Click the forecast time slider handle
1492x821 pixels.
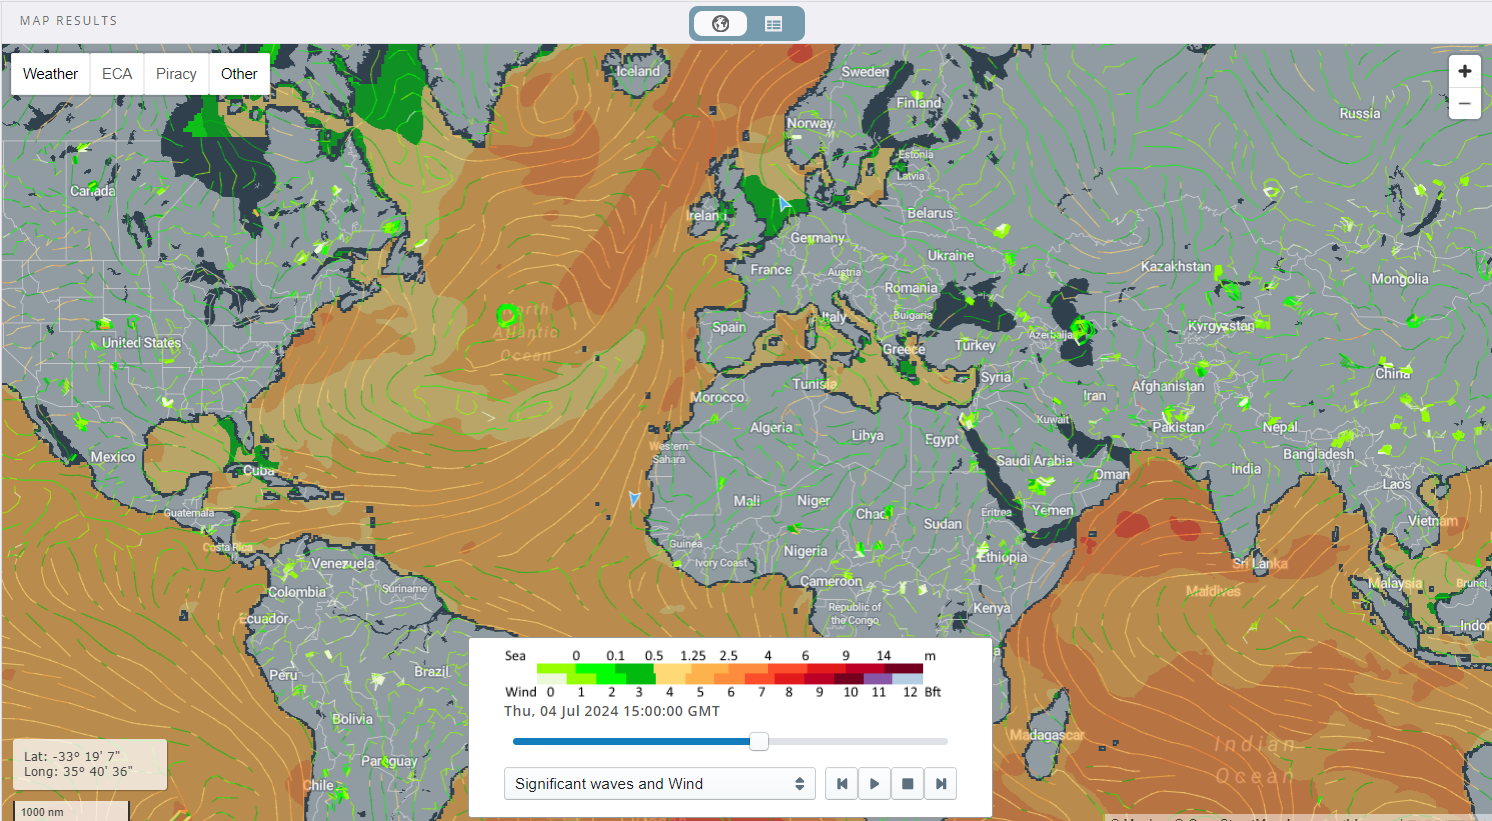759,741
